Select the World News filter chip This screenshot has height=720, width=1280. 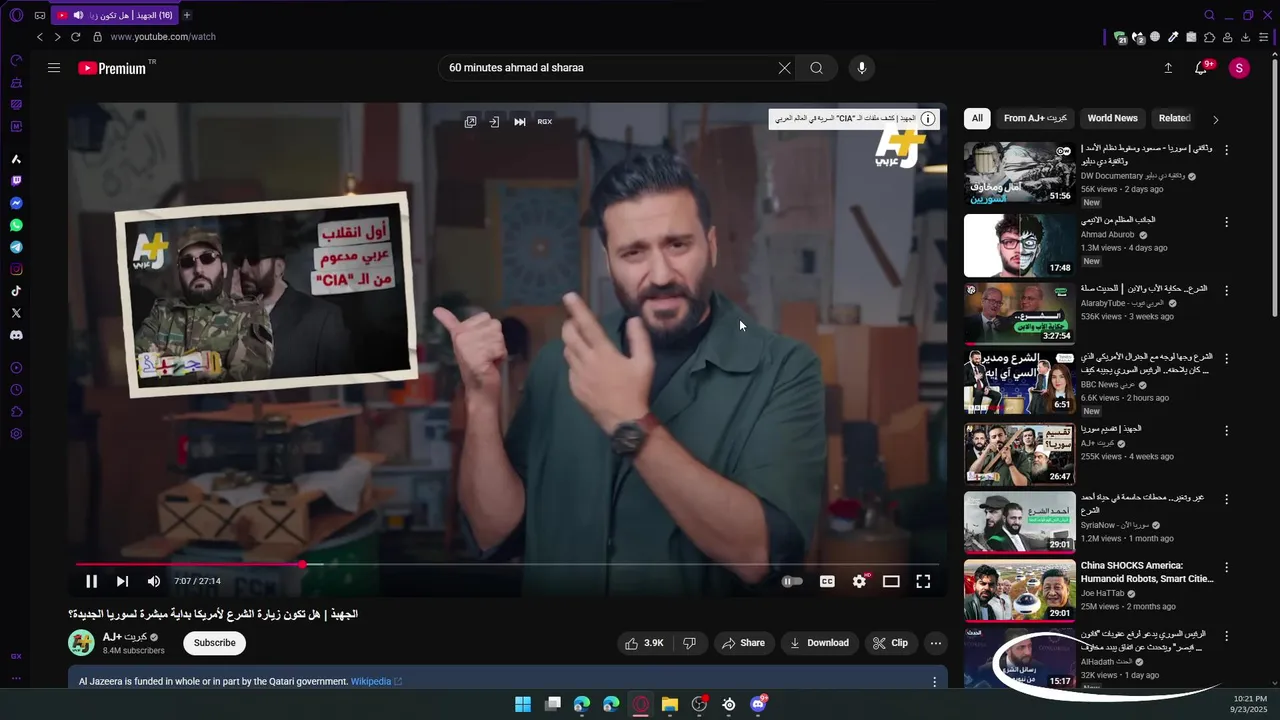click(x=1112, y=118)
